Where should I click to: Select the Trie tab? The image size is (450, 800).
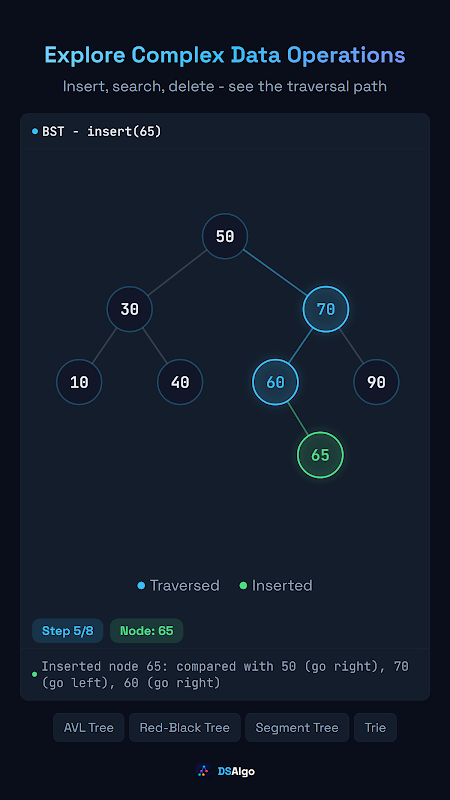(376, 728)
